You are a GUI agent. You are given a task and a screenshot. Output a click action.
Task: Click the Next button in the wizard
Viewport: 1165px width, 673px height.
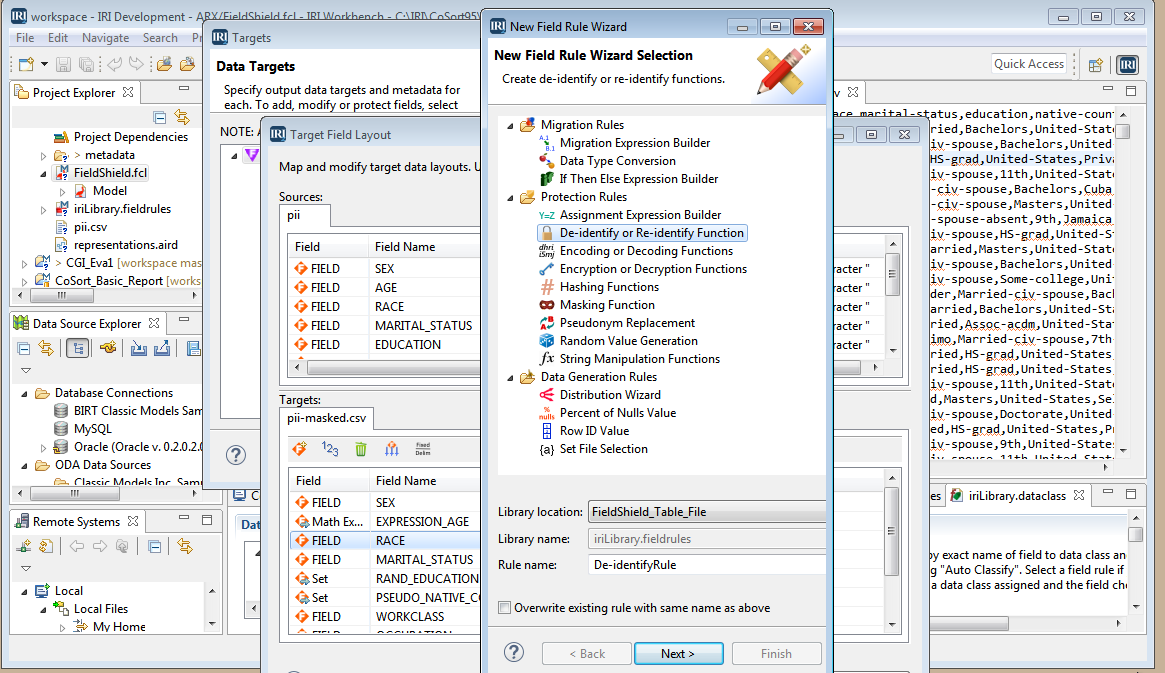678,652
